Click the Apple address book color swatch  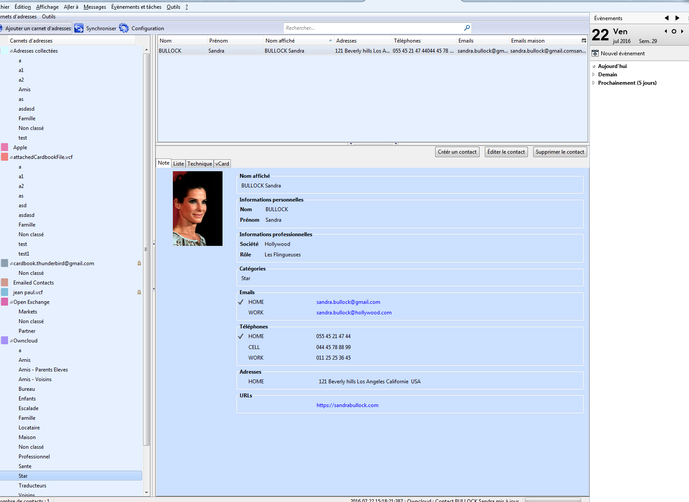coord(5,147)
